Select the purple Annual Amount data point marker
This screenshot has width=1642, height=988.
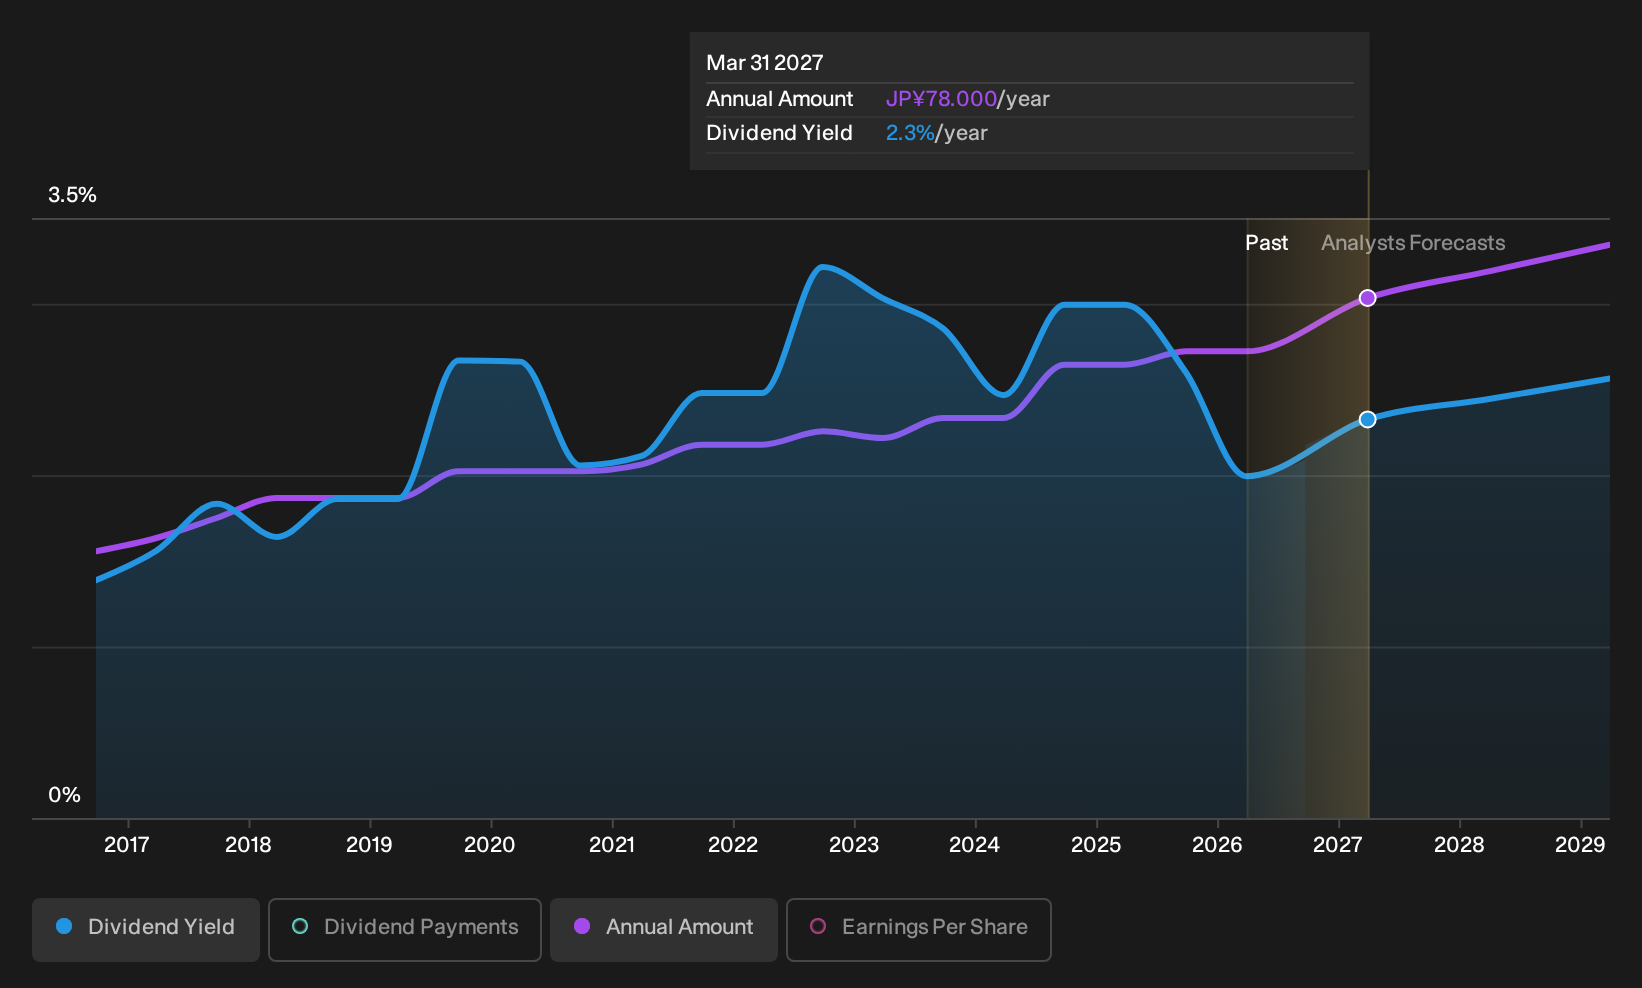pos(1367,298)
